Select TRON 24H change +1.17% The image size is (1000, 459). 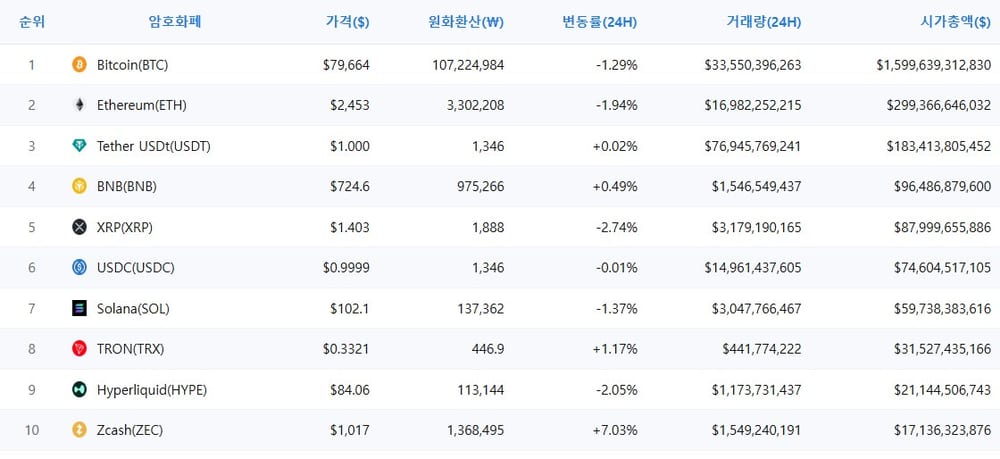(614, 349)
